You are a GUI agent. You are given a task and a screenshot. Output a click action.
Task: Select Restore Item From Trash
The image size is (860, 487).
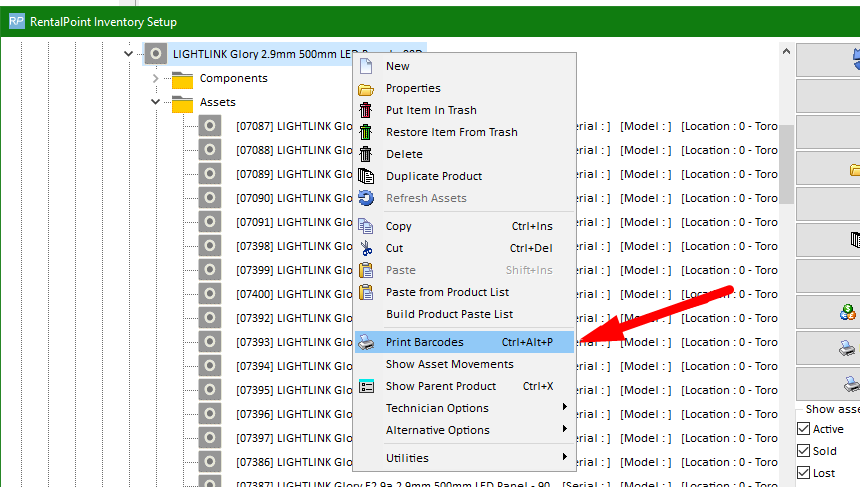click(x=465, y=132)
